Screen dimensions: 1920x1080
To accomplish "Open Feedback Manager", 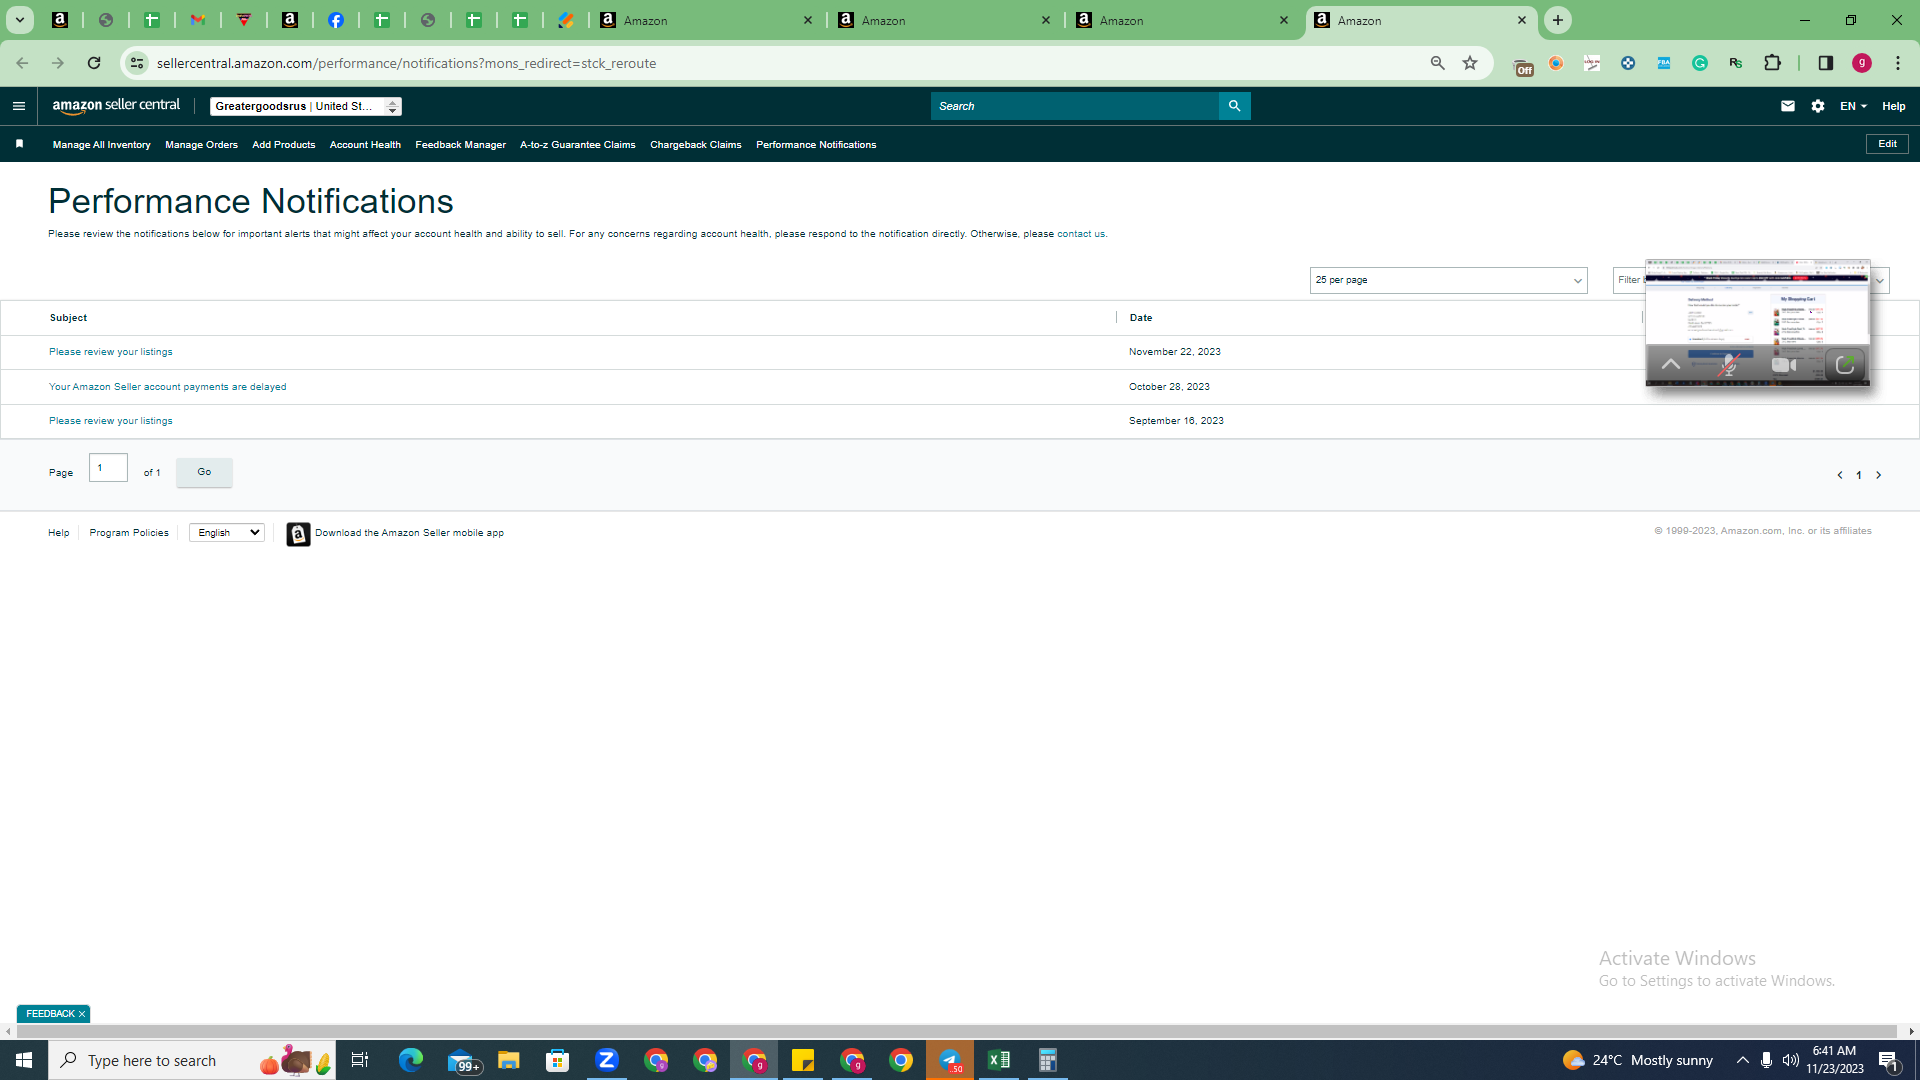I will coord(460,145).
